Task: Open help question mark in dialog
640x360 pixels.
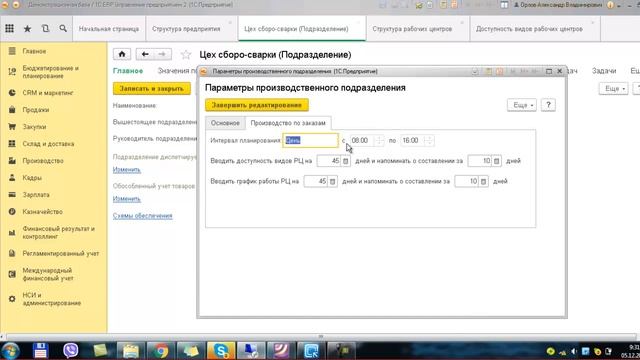Action: [548, 105]
